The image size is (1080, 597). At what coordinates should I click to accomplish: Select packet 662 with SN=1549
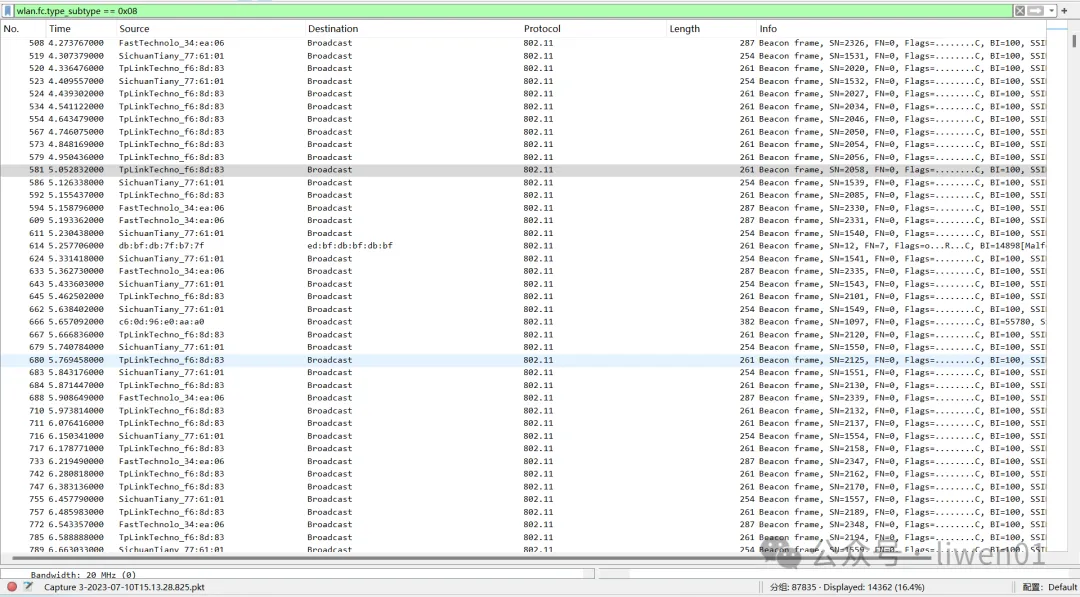[523, 309]
